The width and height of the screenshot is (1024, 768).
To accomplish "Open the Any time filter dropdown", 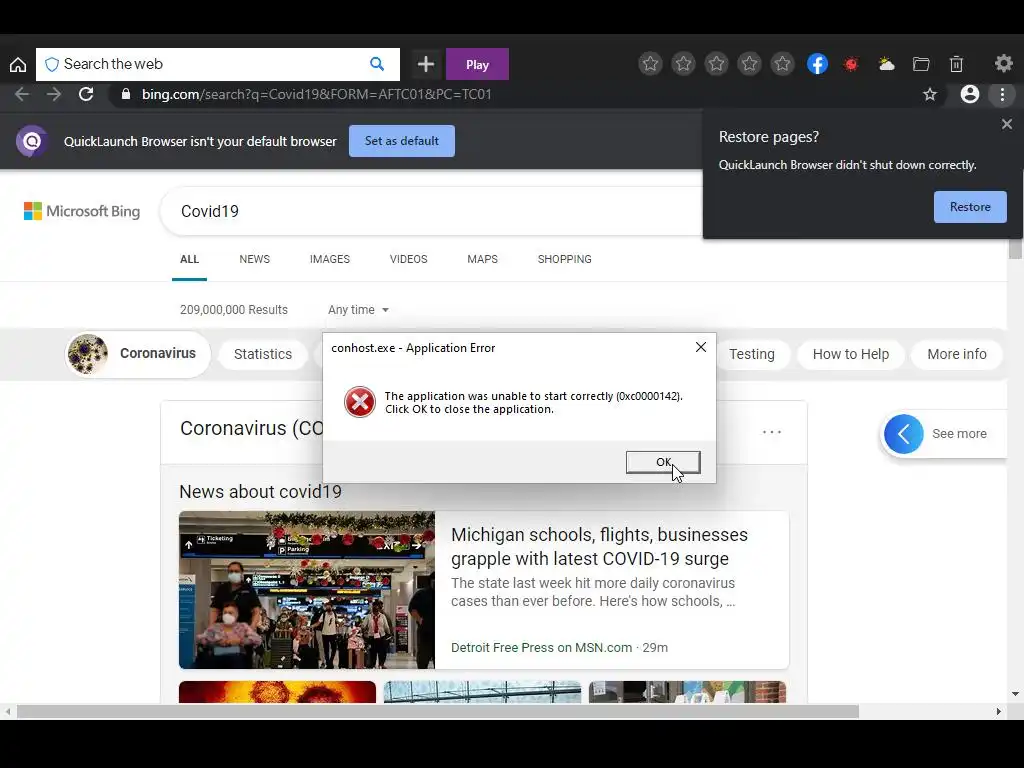I will (x=358, y=310).
